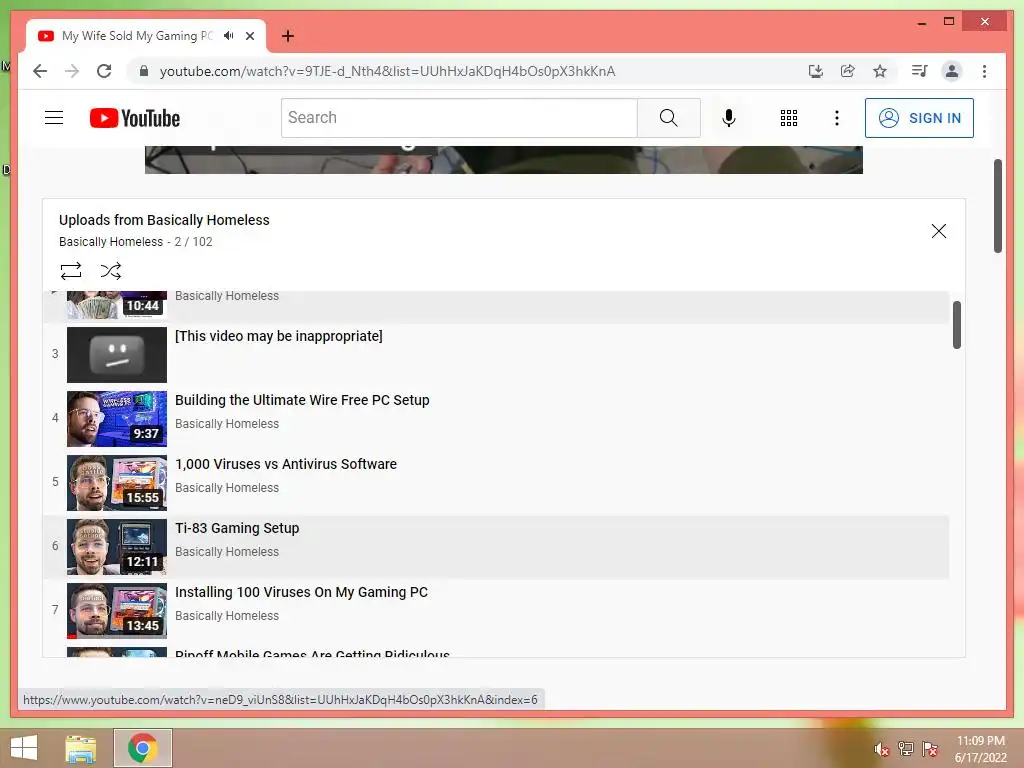Close the My Wife Sold My Gaming PC tab
1024x768 pixels.
(250, 36)
